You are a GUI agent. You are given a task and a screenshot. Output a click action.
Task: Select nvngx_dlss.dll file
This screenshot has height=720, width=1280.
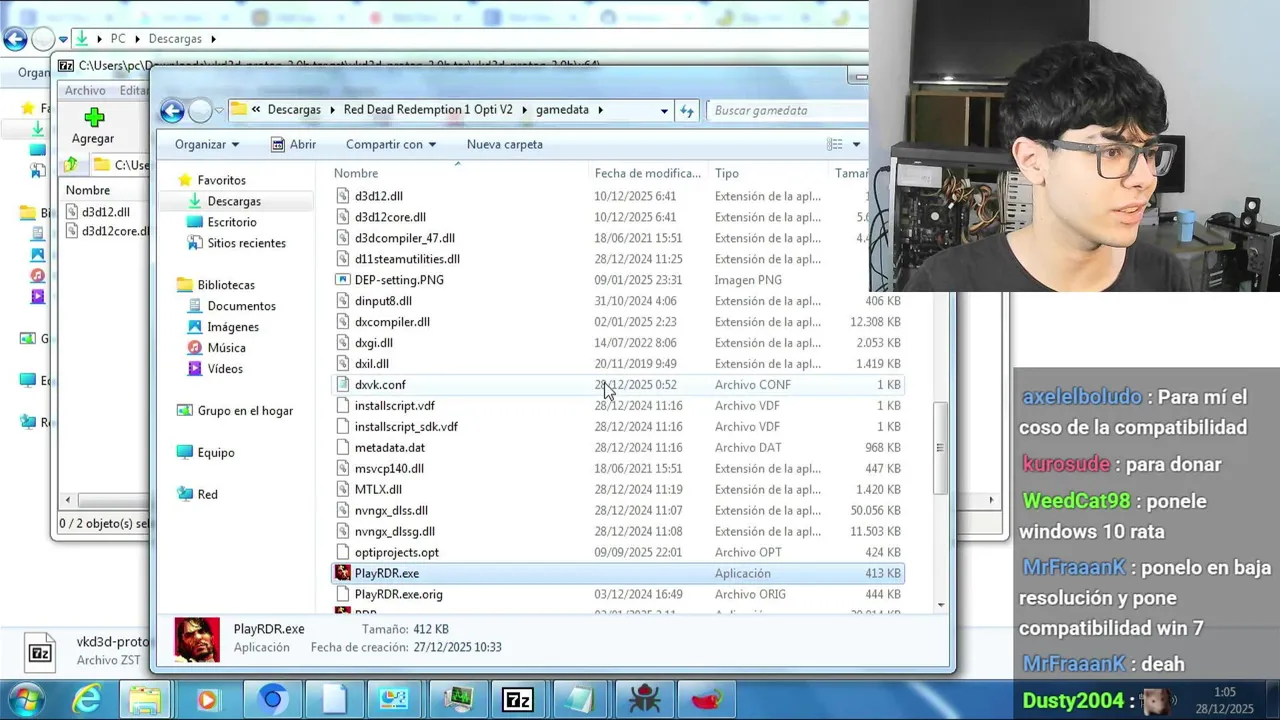[x=391, y=511]
